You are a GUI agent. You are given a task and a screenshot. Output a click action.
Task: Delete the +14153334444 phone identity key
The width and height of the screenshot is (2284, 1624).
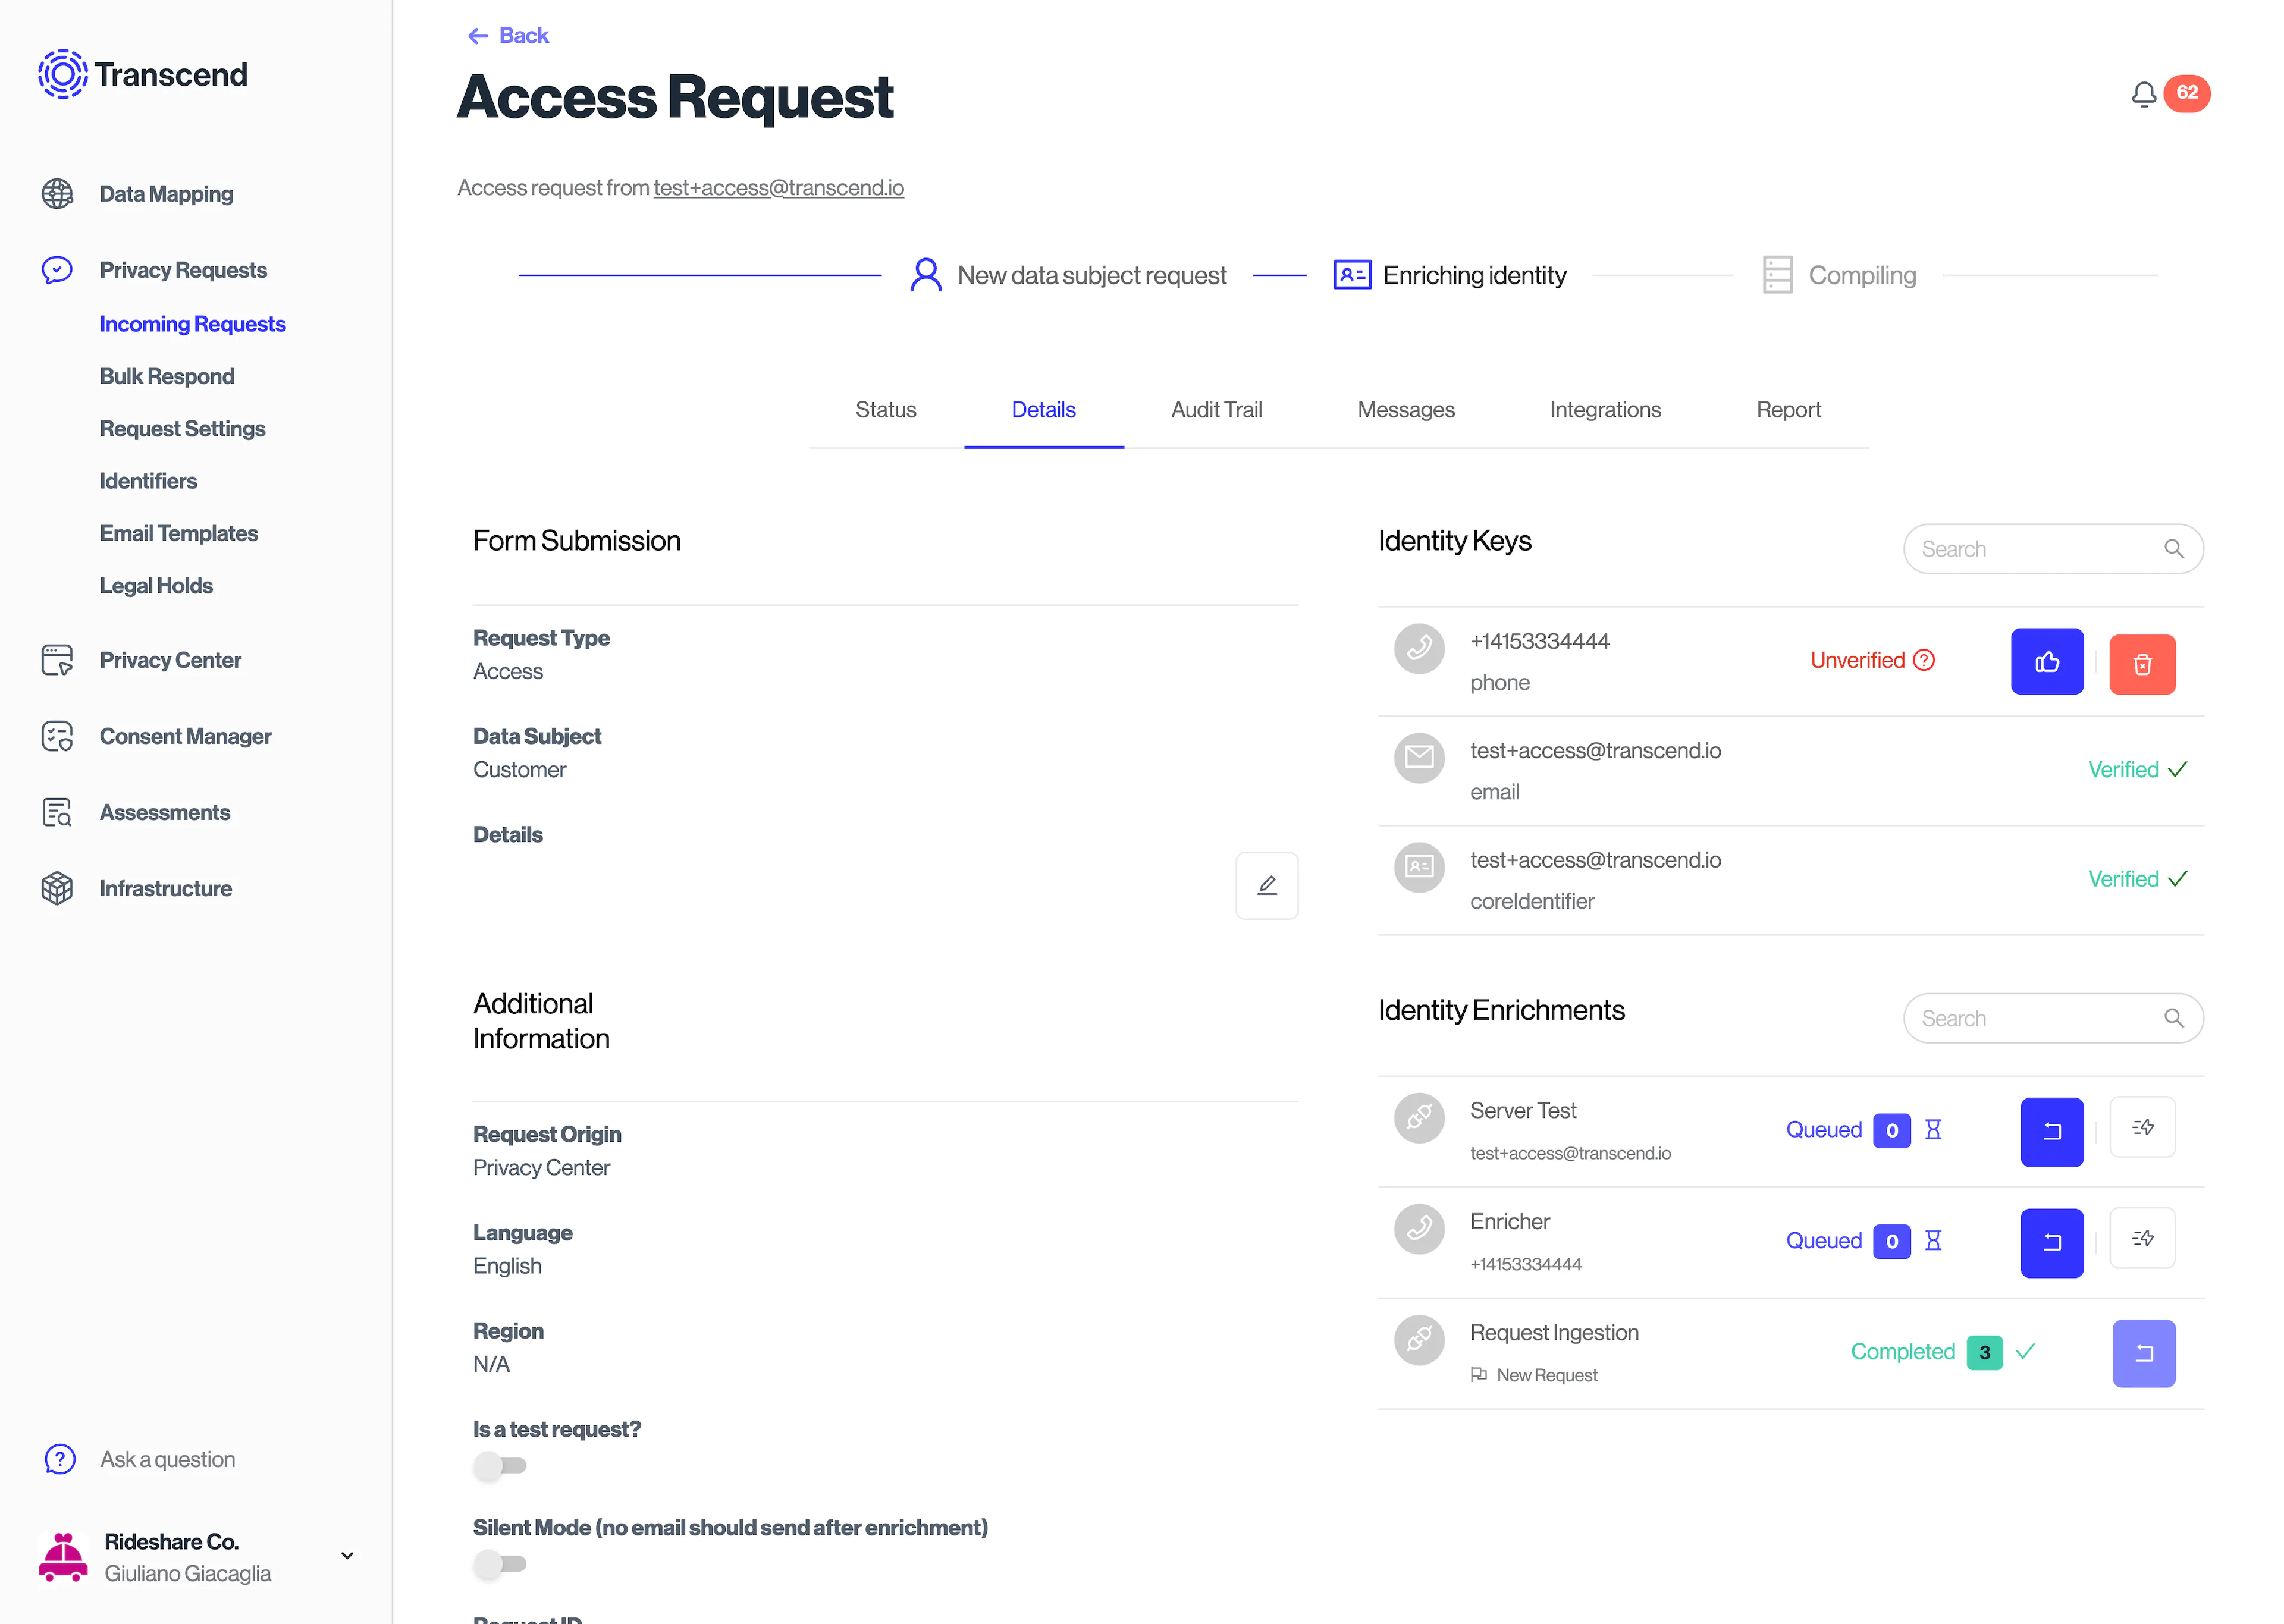pyautogui.click(x=2141, y=664)
